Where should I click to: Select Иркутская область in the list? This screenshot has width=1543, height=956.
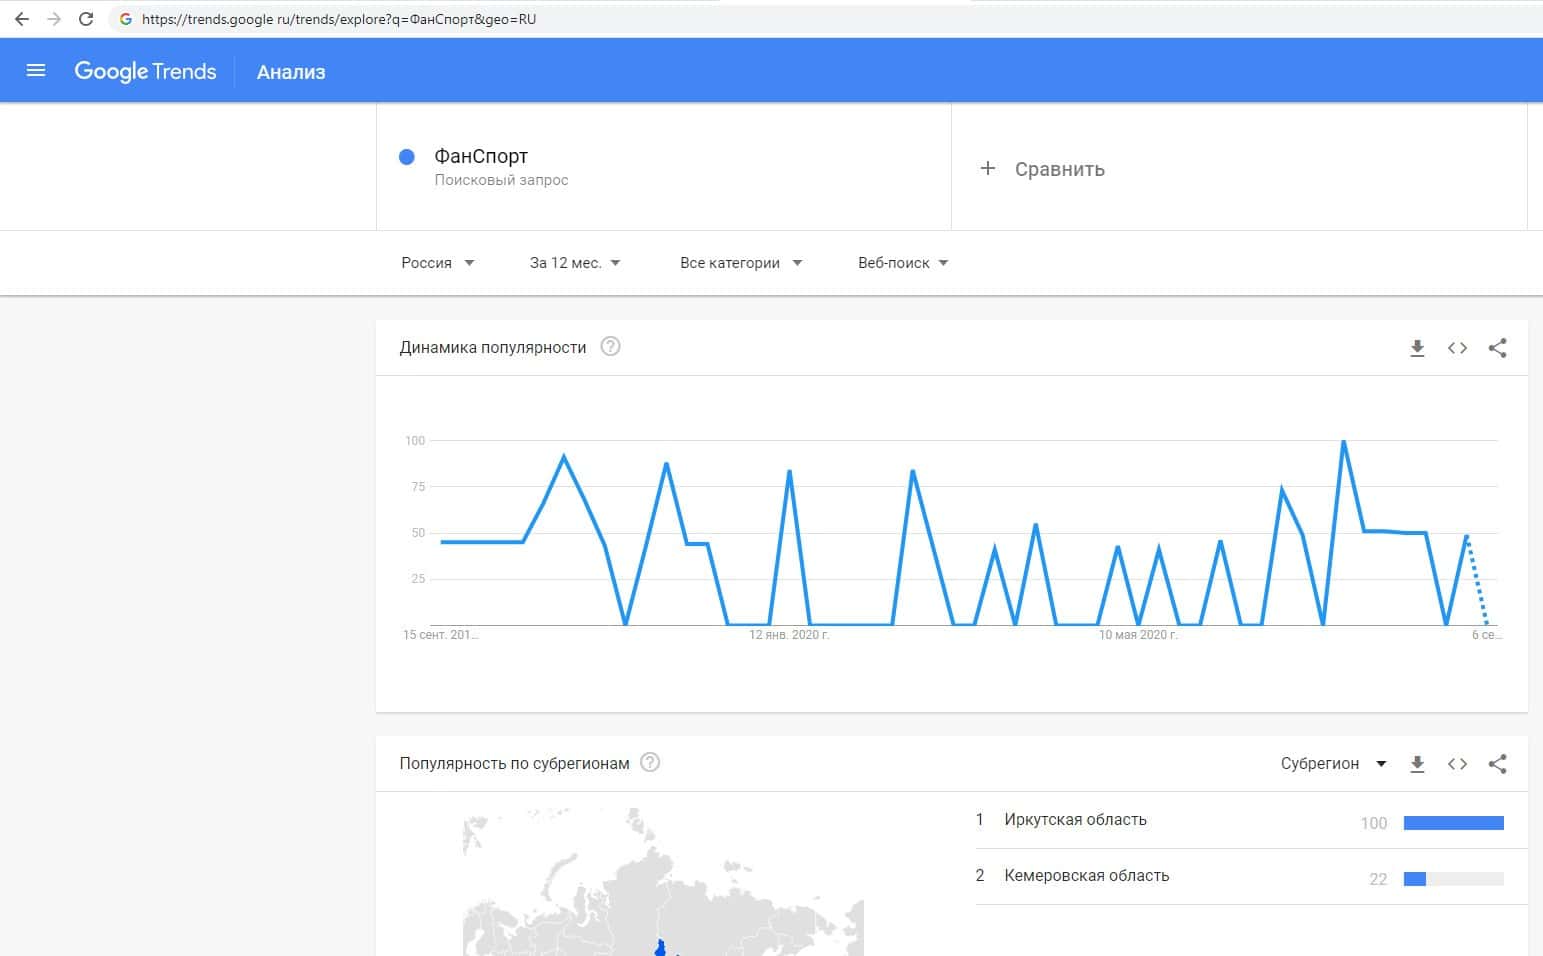[x=1075, y=820]
